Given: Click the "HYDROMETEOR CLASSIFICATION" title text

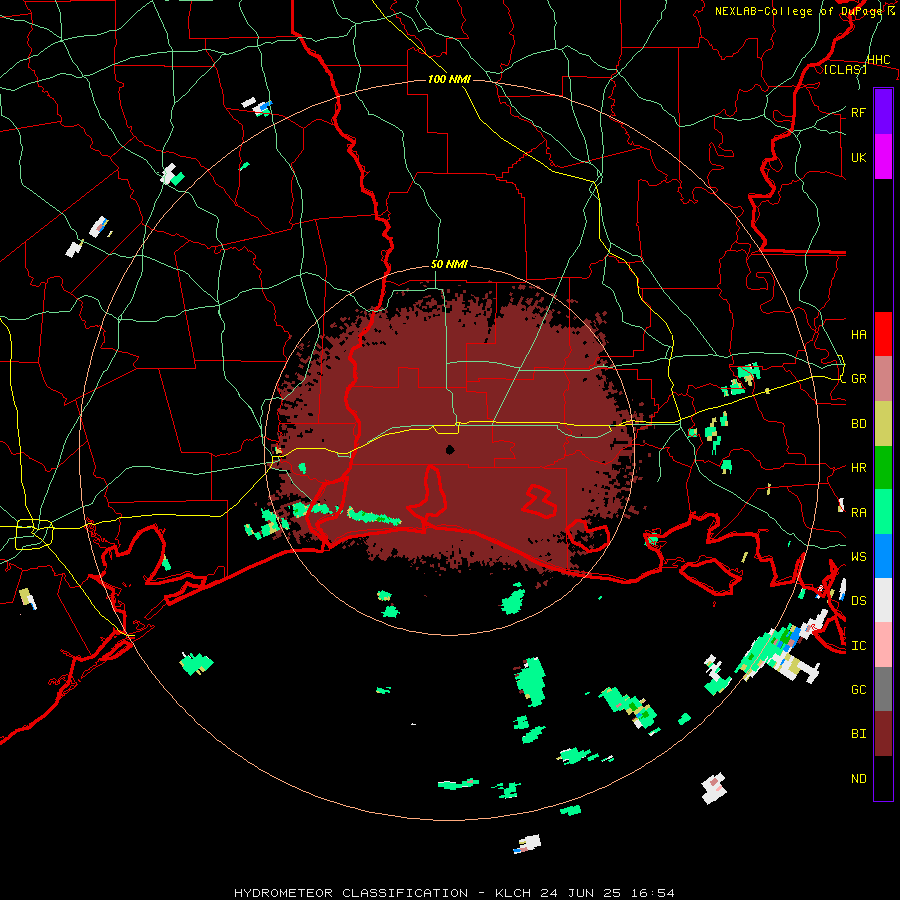Looking at the screenshot, I should tap(351, 893).
